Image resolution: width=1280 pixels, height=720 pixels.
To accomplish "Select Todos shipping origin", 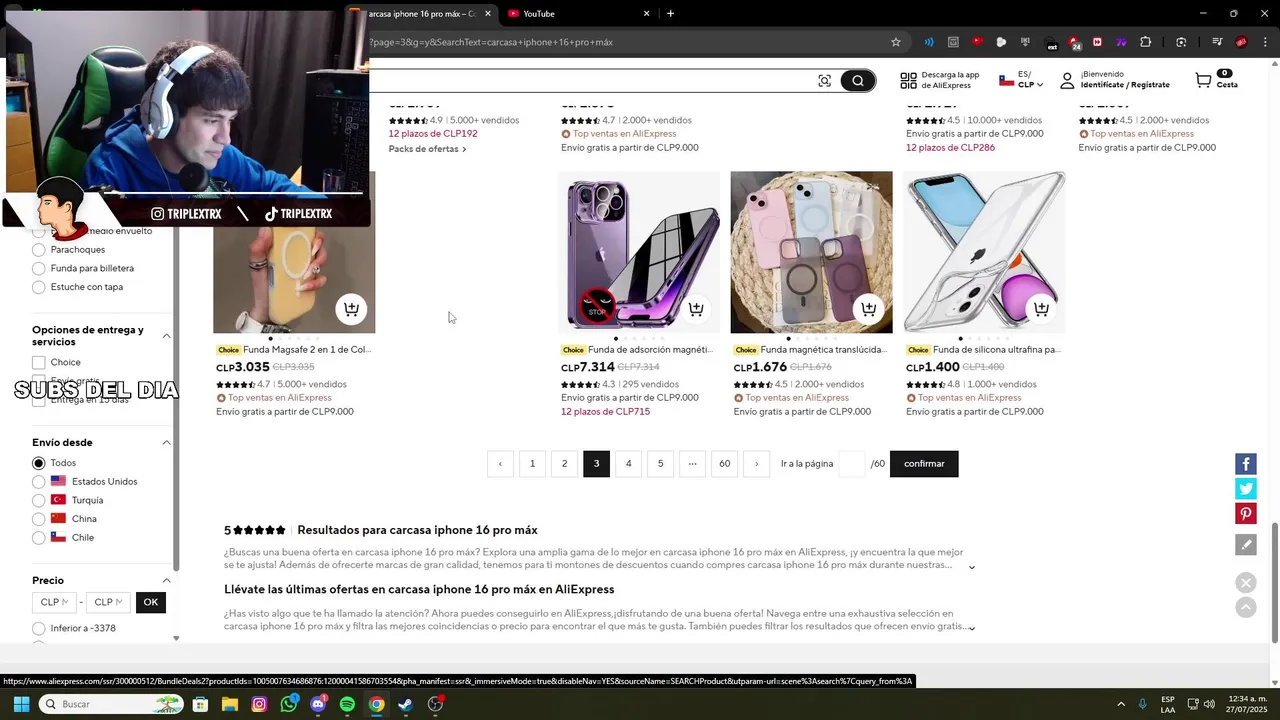I will (39, 463).
